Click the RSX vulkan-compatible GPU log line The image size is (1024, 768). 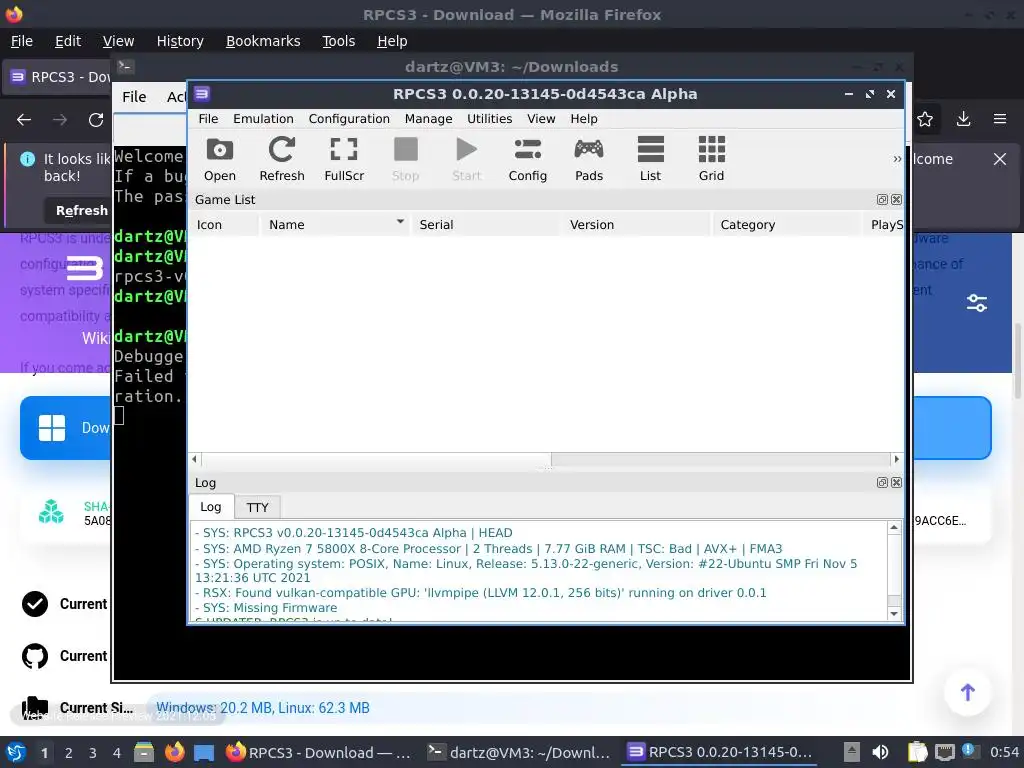pyautogui.click(x=481, y=592)
